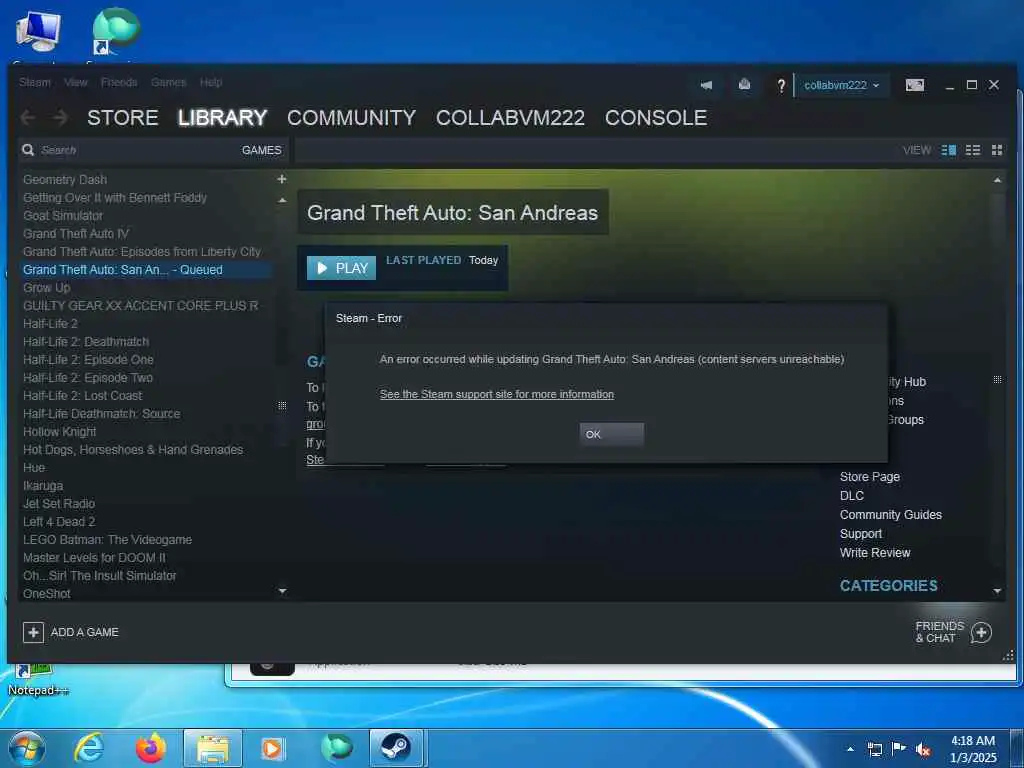This screenshot has height=768, width=1024.
Task: Go back with the left arrow
Action: click(x=27, y=118)
